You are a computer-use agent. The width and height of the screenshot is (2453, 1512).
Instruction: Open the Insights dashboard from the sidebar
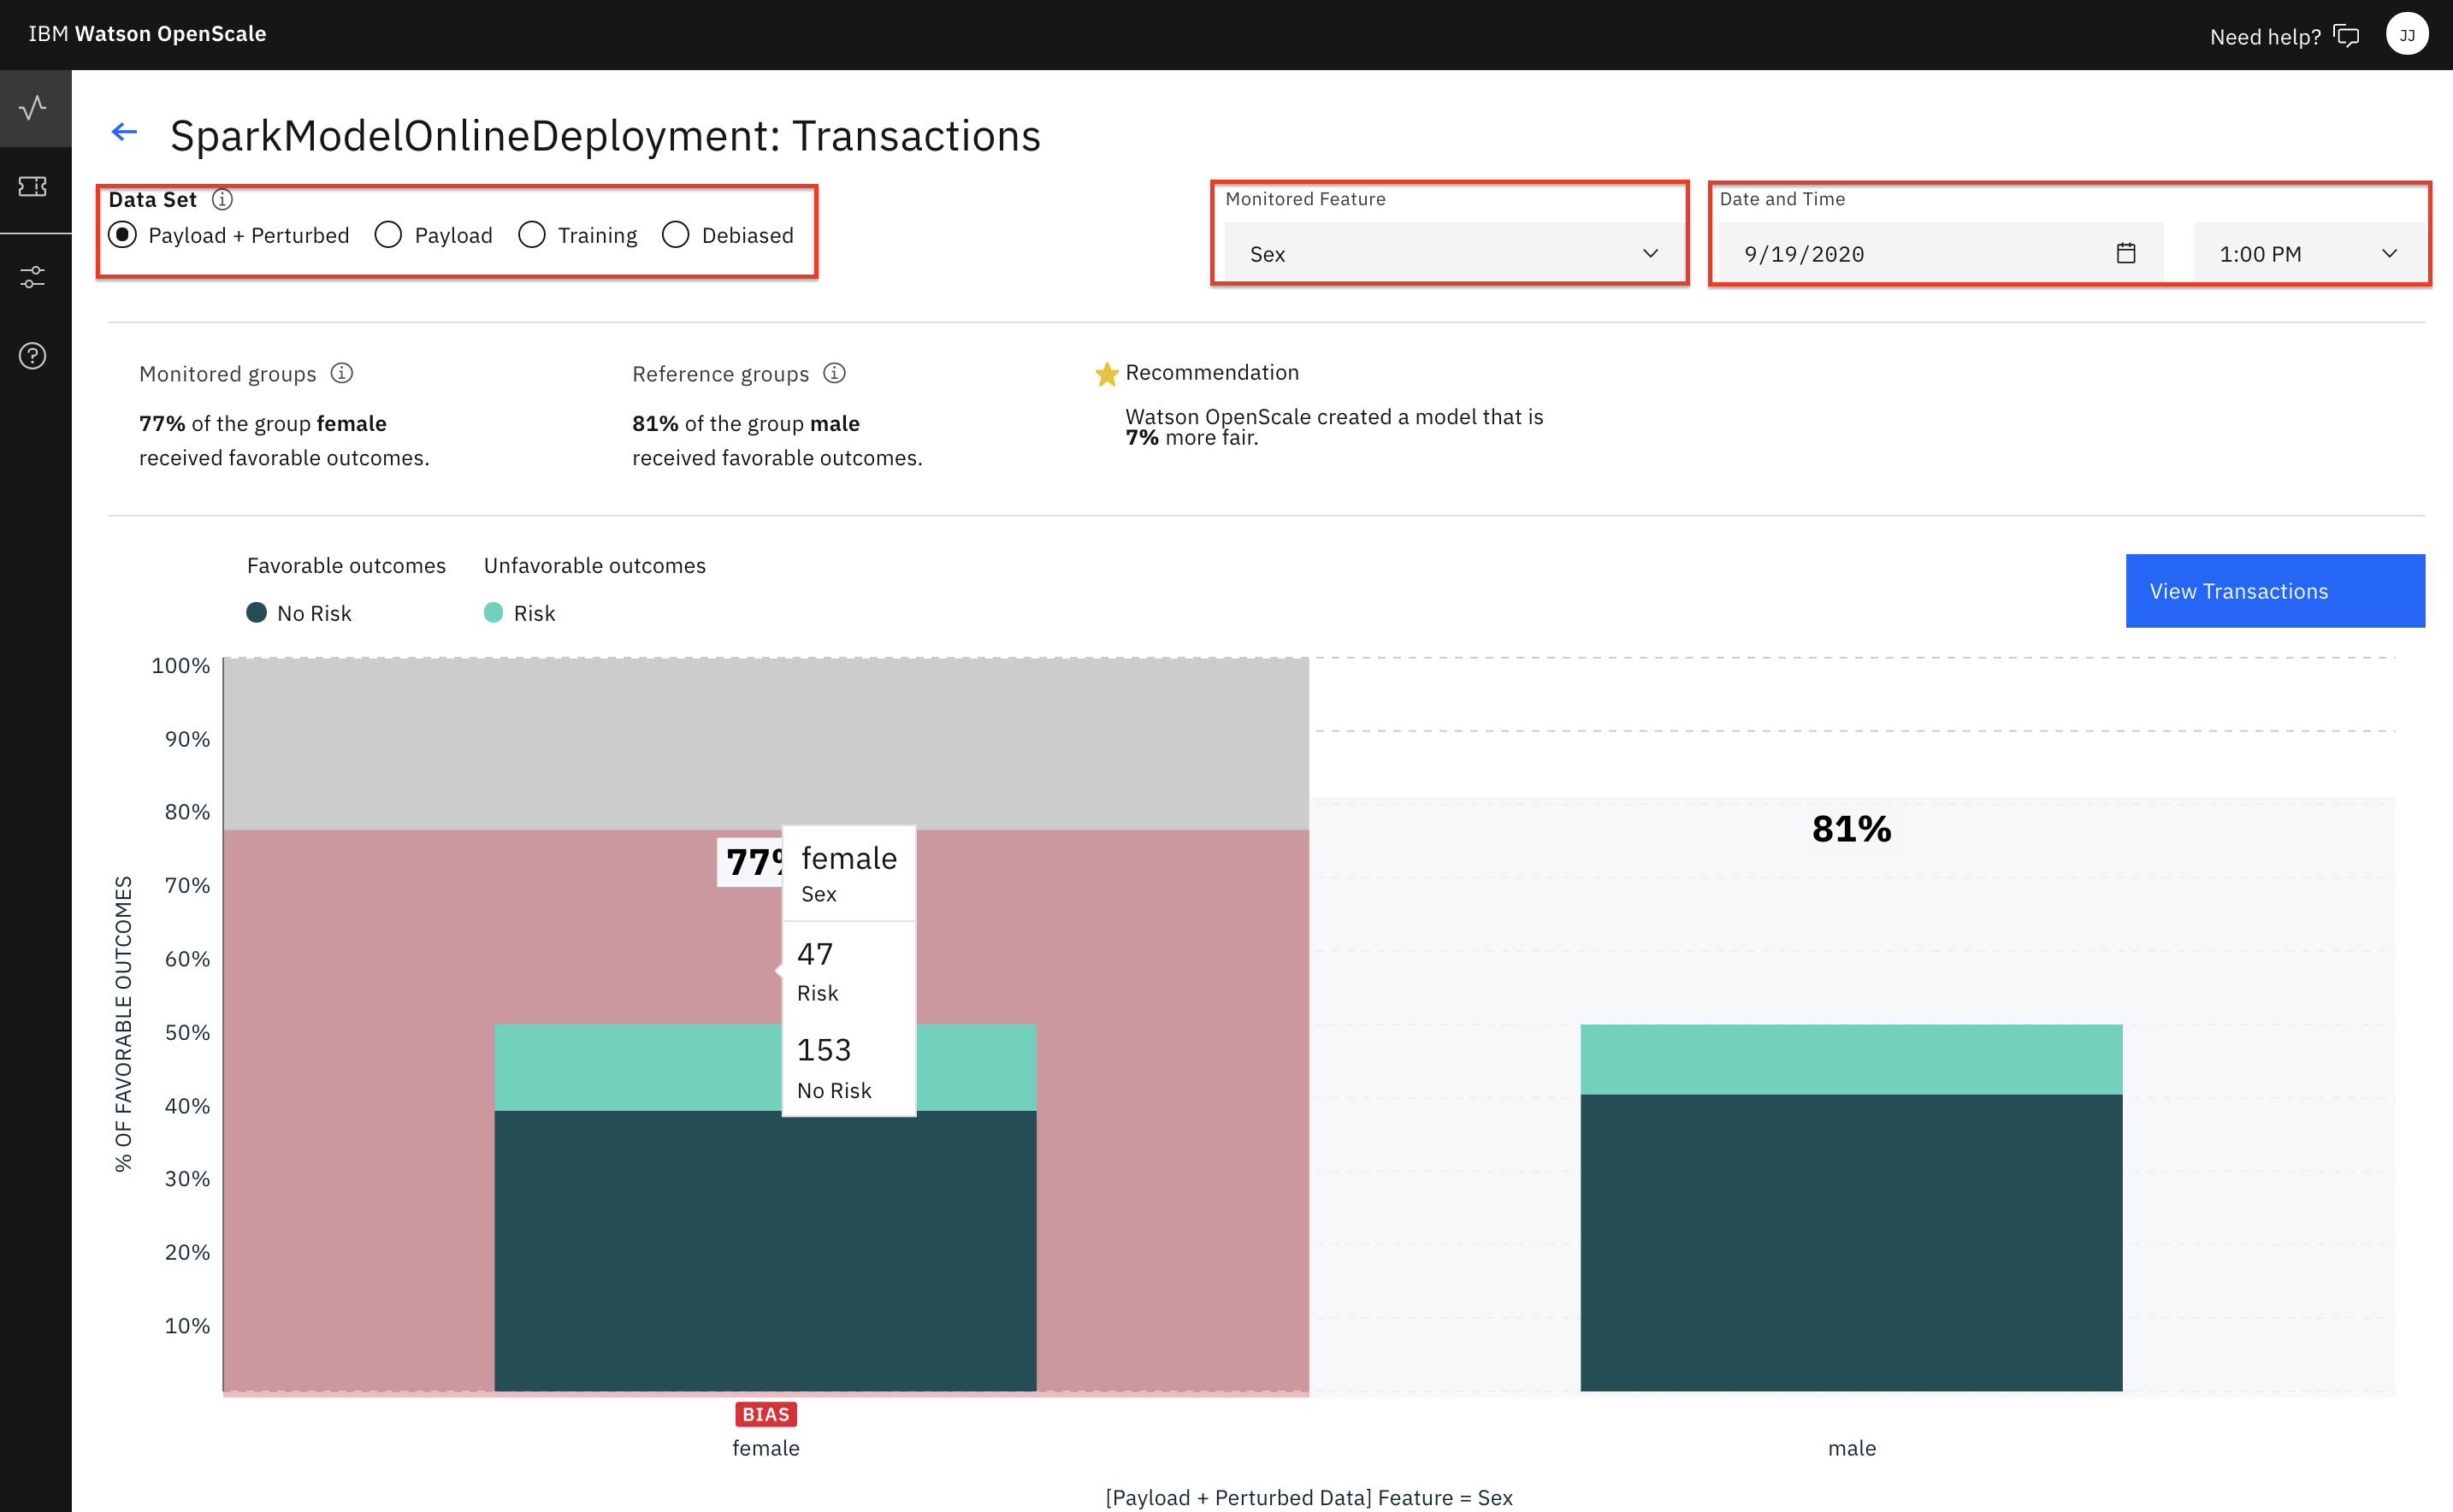point(33,107)
